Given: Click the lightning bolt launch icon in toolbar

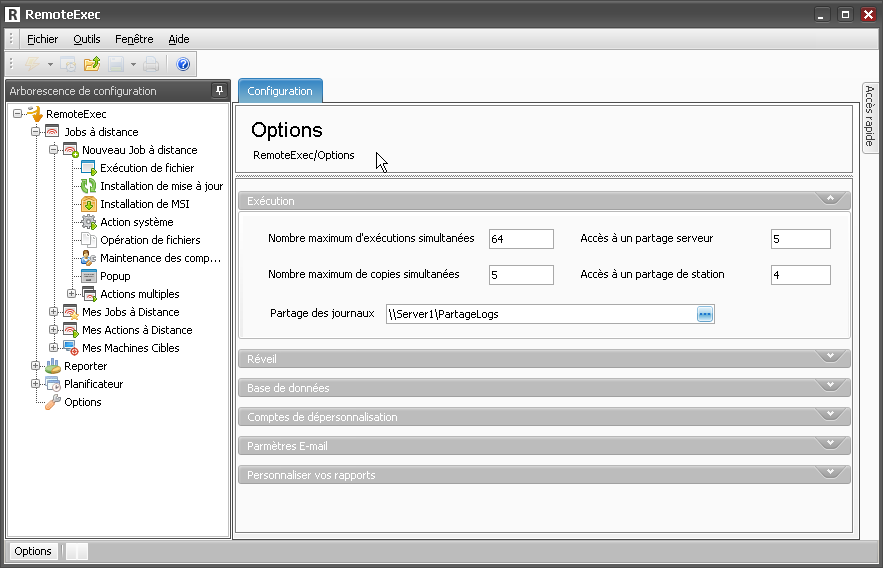Looking at the screenshot, I should 33,64.
